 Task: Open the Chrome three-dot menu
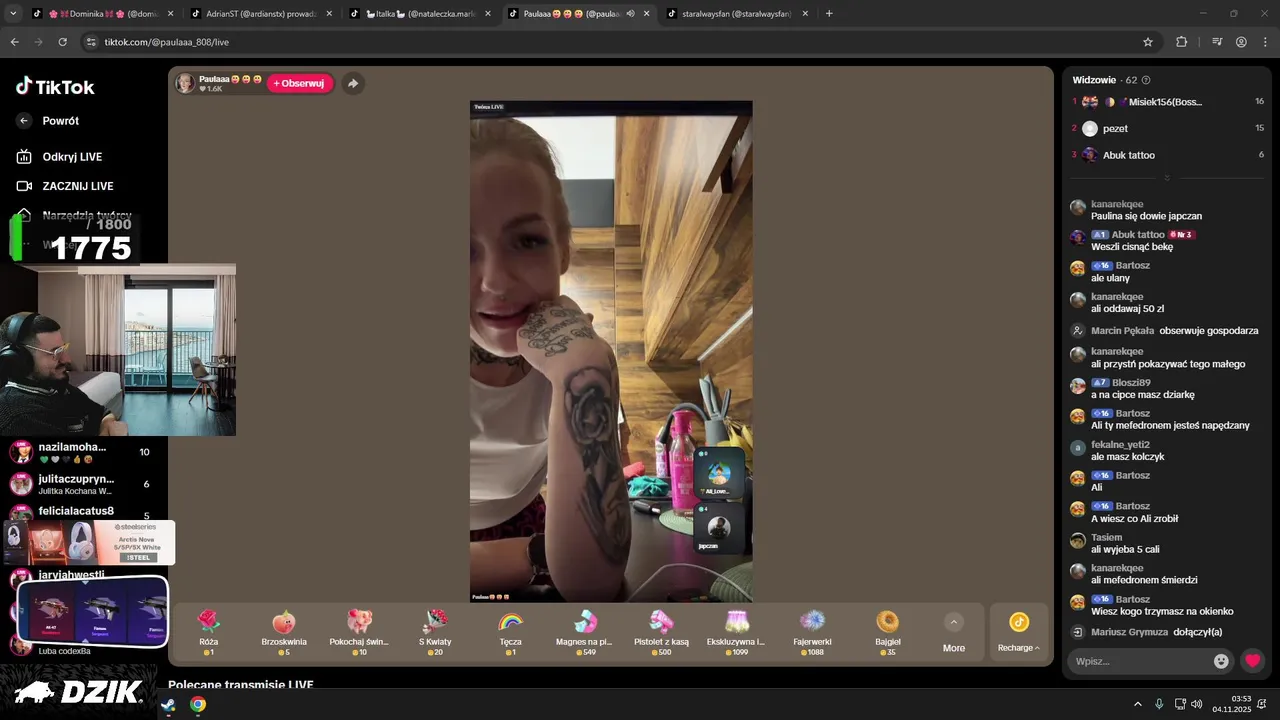point(1265,42)
